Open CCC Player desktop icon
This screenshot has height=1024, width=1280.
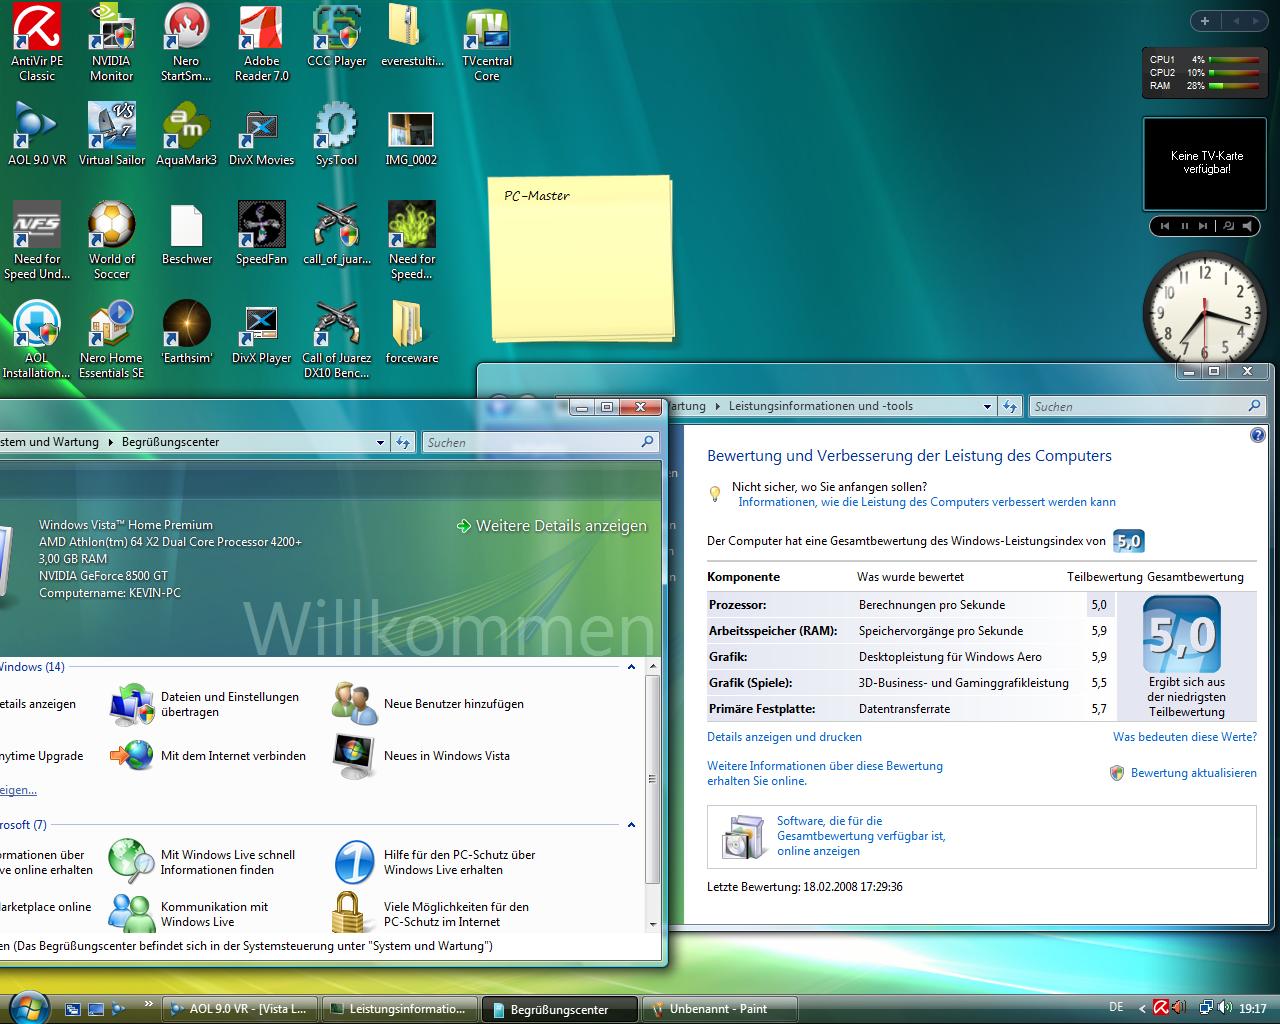tap(336, 36)
